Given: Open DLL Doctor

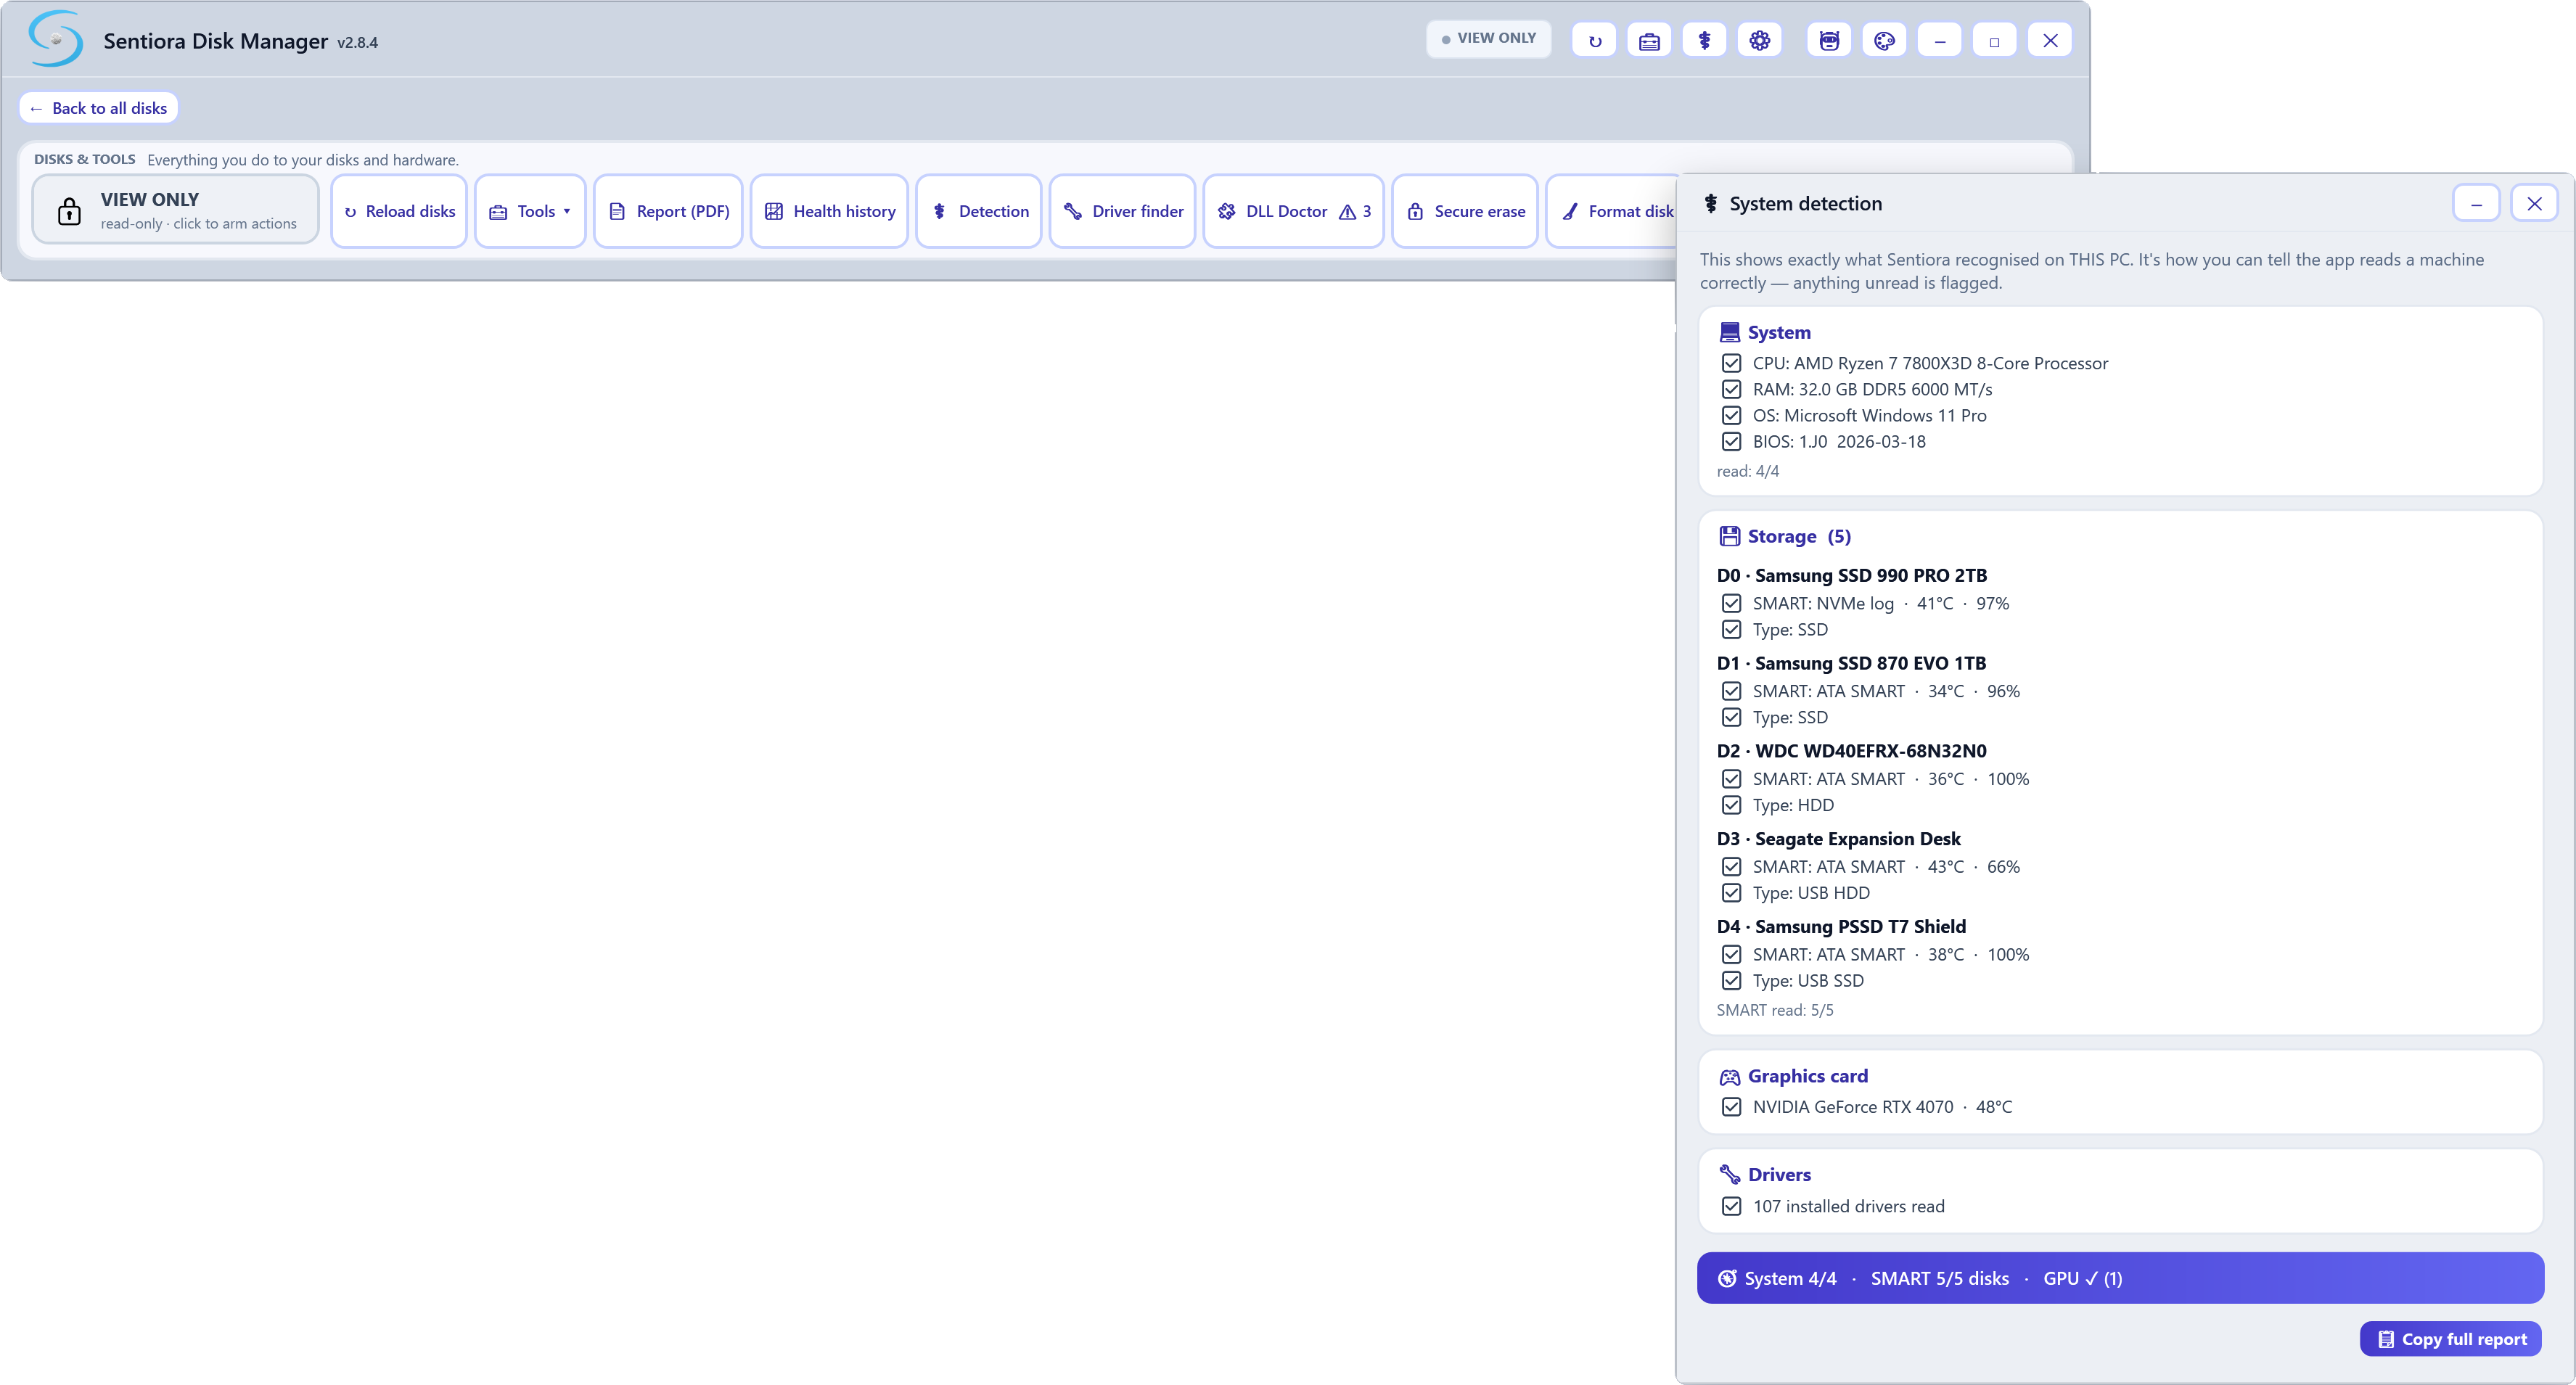Looking at the screenshot, I should click(1294, 211).
